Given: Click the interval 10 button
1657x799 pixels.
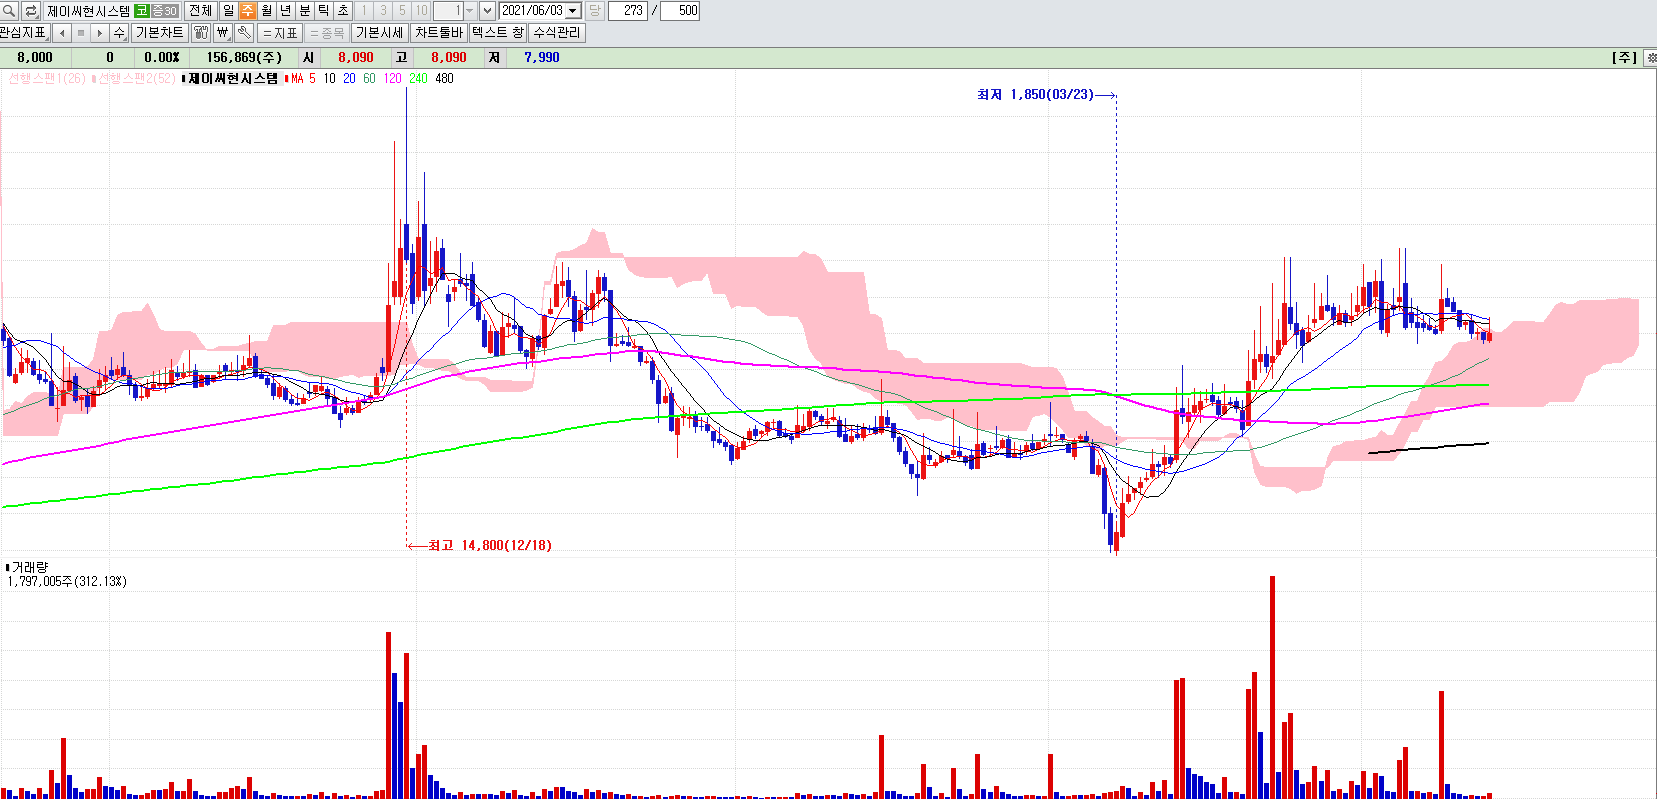Looking at the screenshot, I should click(421, 10).
